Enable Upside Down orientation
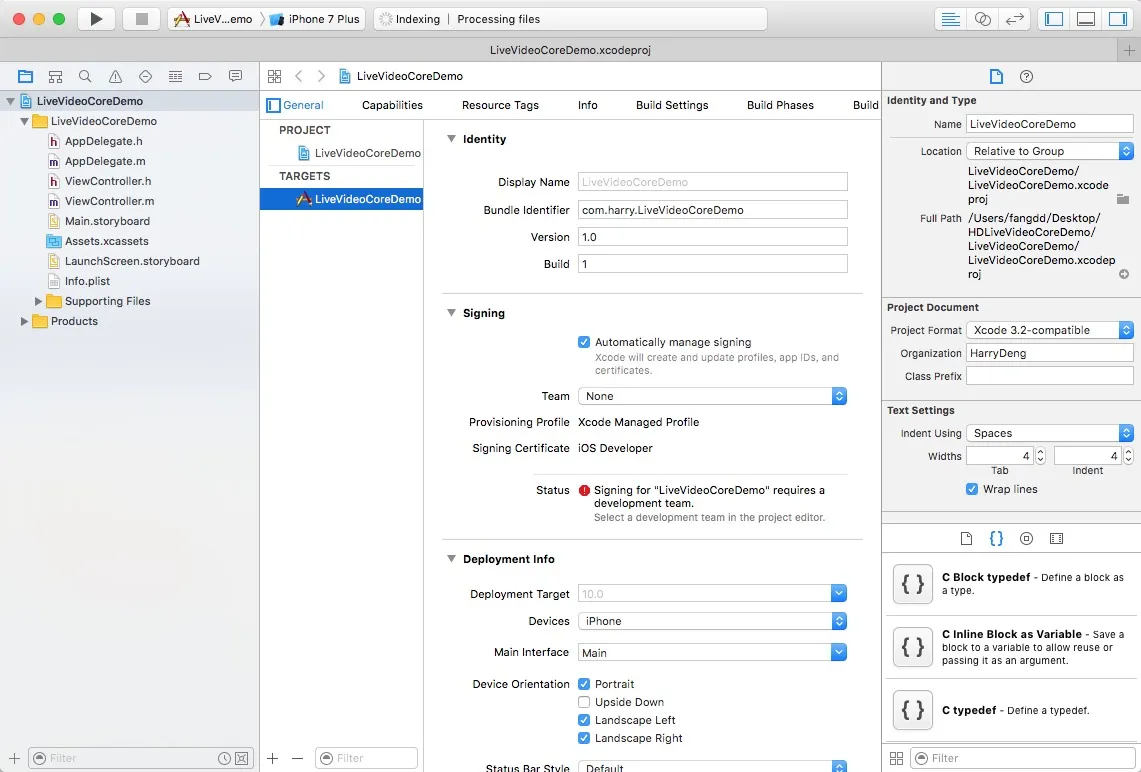1141x772 pixels. point(584,702)
